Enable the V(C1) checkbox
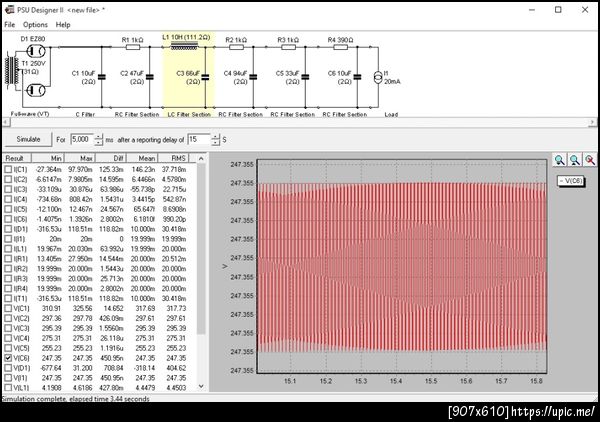 tap(8, 308)
